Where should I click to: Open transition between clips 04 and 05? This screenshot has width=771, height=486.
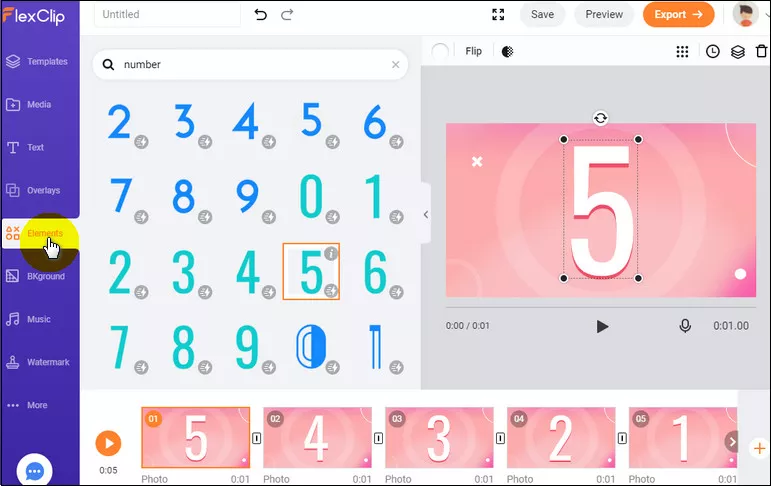pos(623,438)
